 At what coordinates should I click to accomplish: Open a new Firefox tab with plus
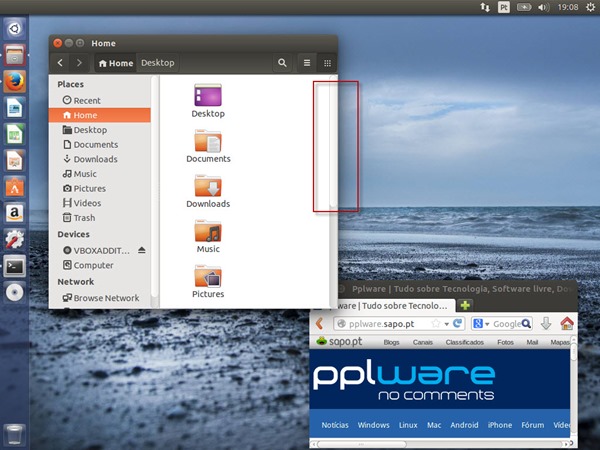click(465, 305)
